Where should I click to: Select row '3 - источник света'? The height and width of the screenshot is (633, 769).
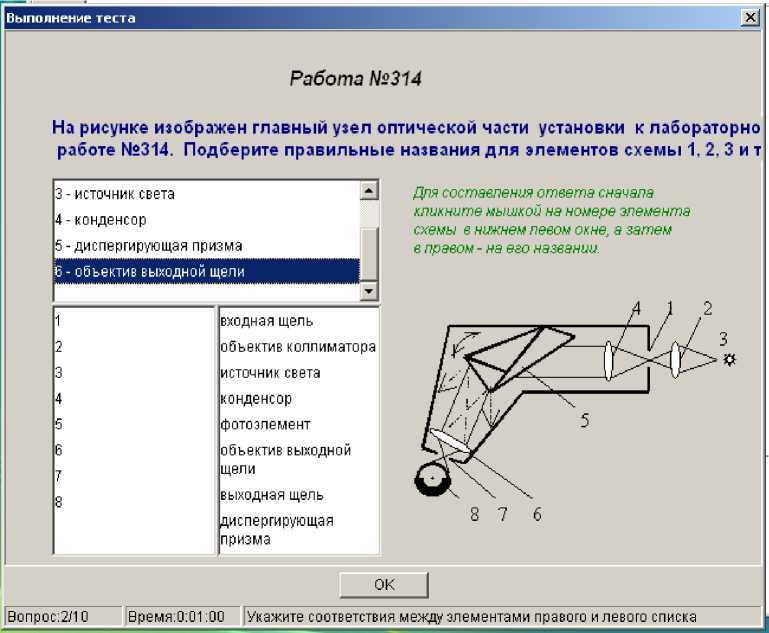(x=206, y=194)
